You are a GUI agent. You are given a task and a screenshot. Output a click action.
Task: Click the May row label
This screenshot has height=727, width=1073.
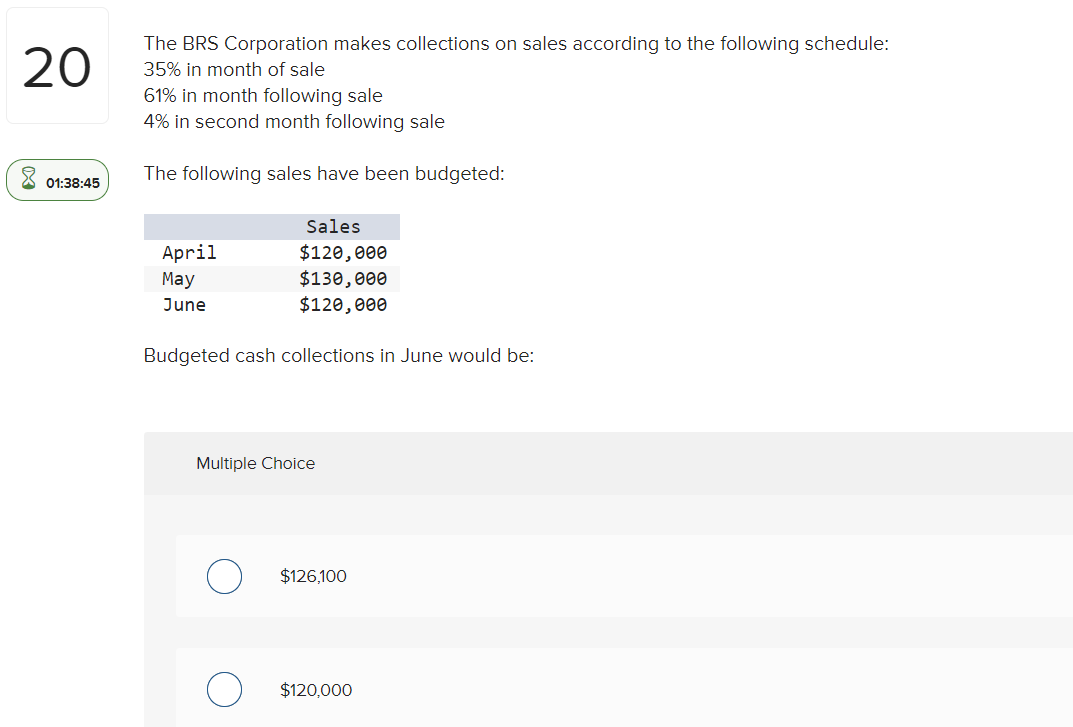178,279
